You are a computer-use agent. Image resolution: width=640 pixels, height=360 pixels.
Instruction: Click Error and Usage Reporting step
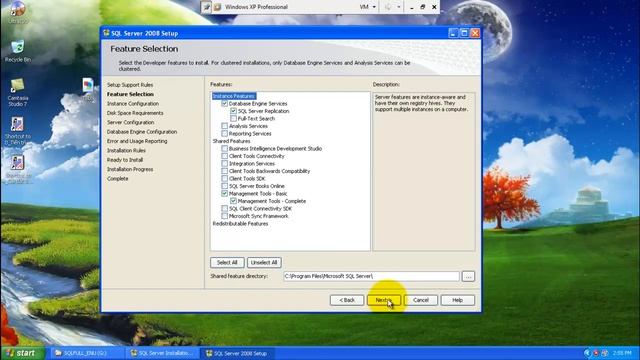pos(137,141)
